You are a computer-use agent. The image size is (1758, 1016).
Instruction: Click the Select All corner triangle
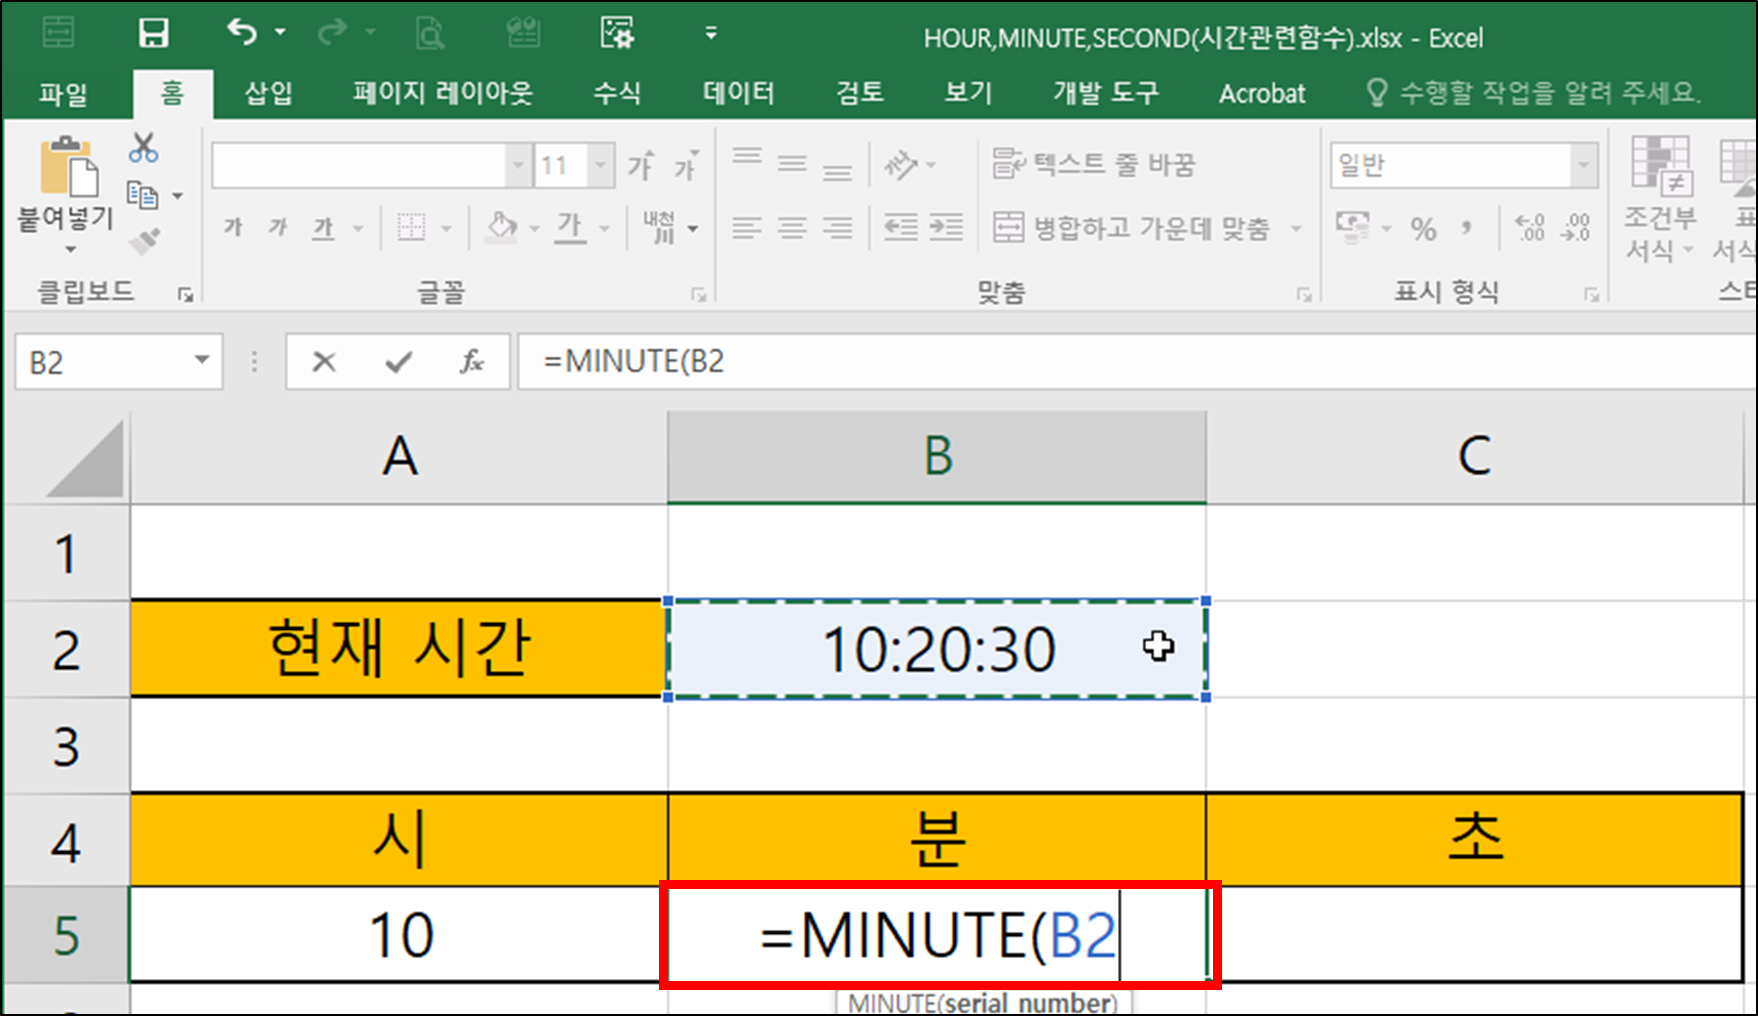pyautogui.click(x=86, y=458)
